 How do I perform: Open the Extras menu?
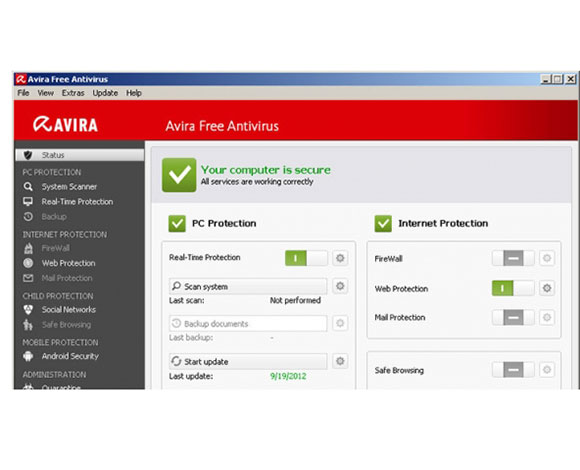pyautogui.click(x=73, y=93)
